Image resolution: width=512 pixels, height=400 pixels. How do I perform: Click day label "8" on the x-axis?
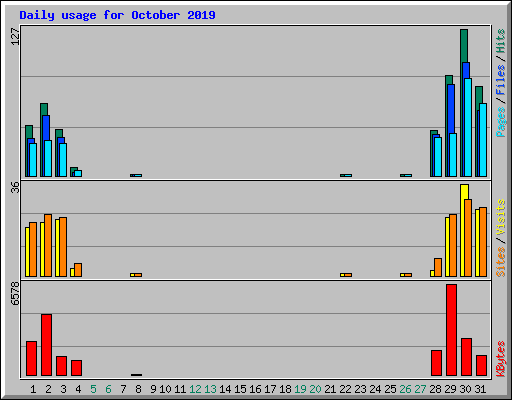pos(138,389)
